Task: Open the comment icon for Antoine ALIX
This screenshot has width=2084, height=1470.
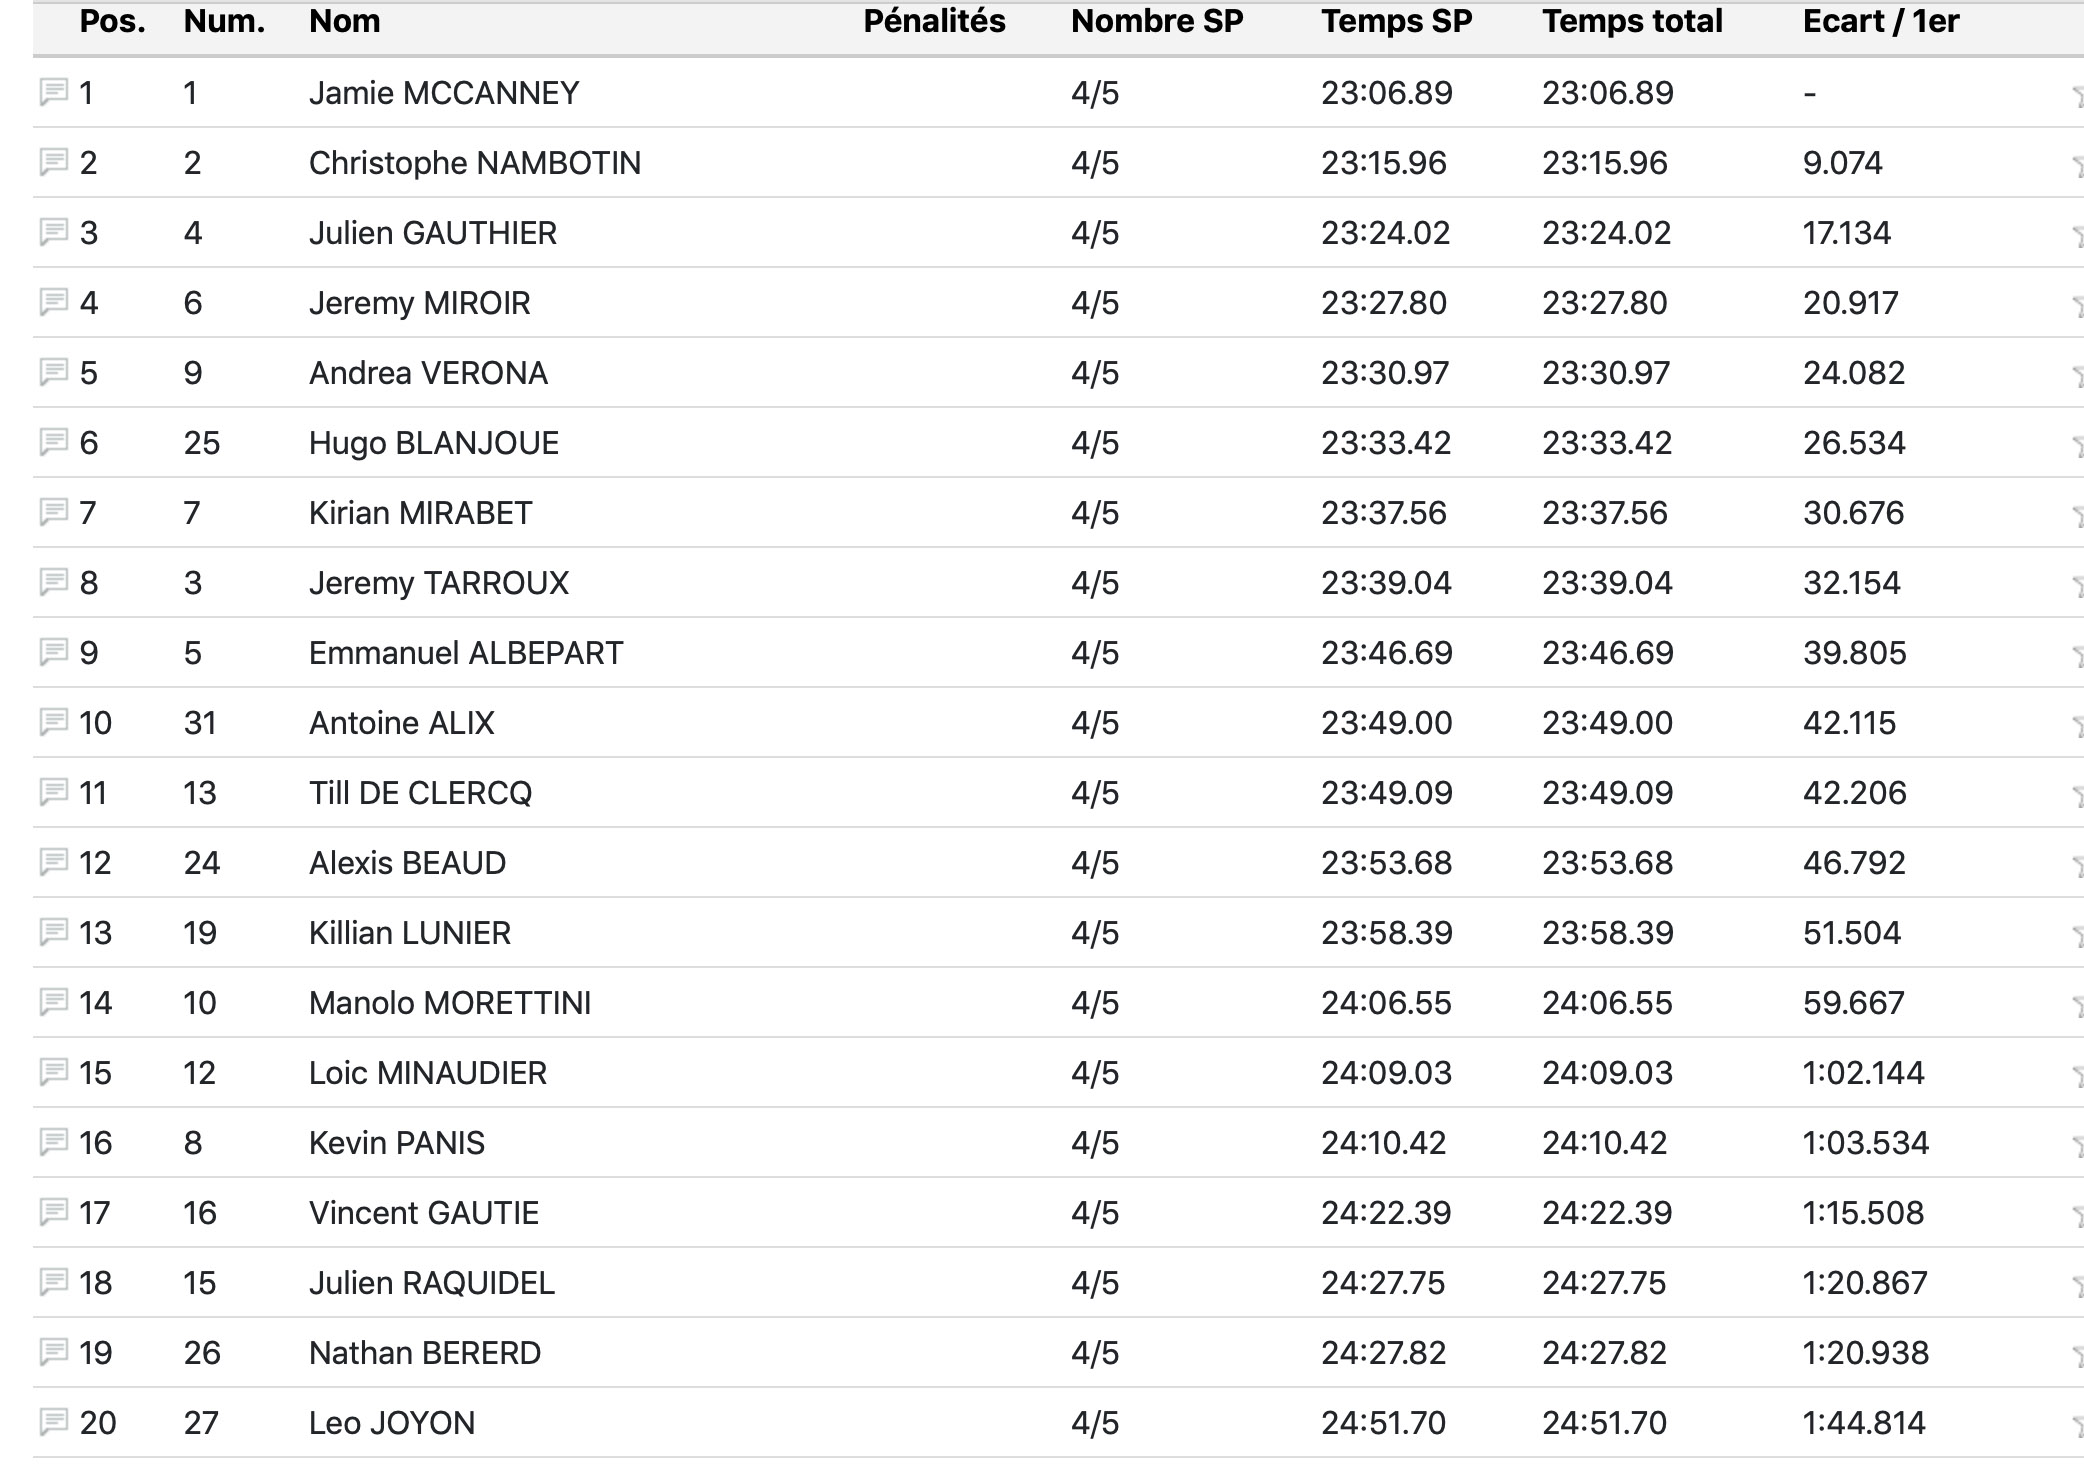Action: [x=53, y=722]
